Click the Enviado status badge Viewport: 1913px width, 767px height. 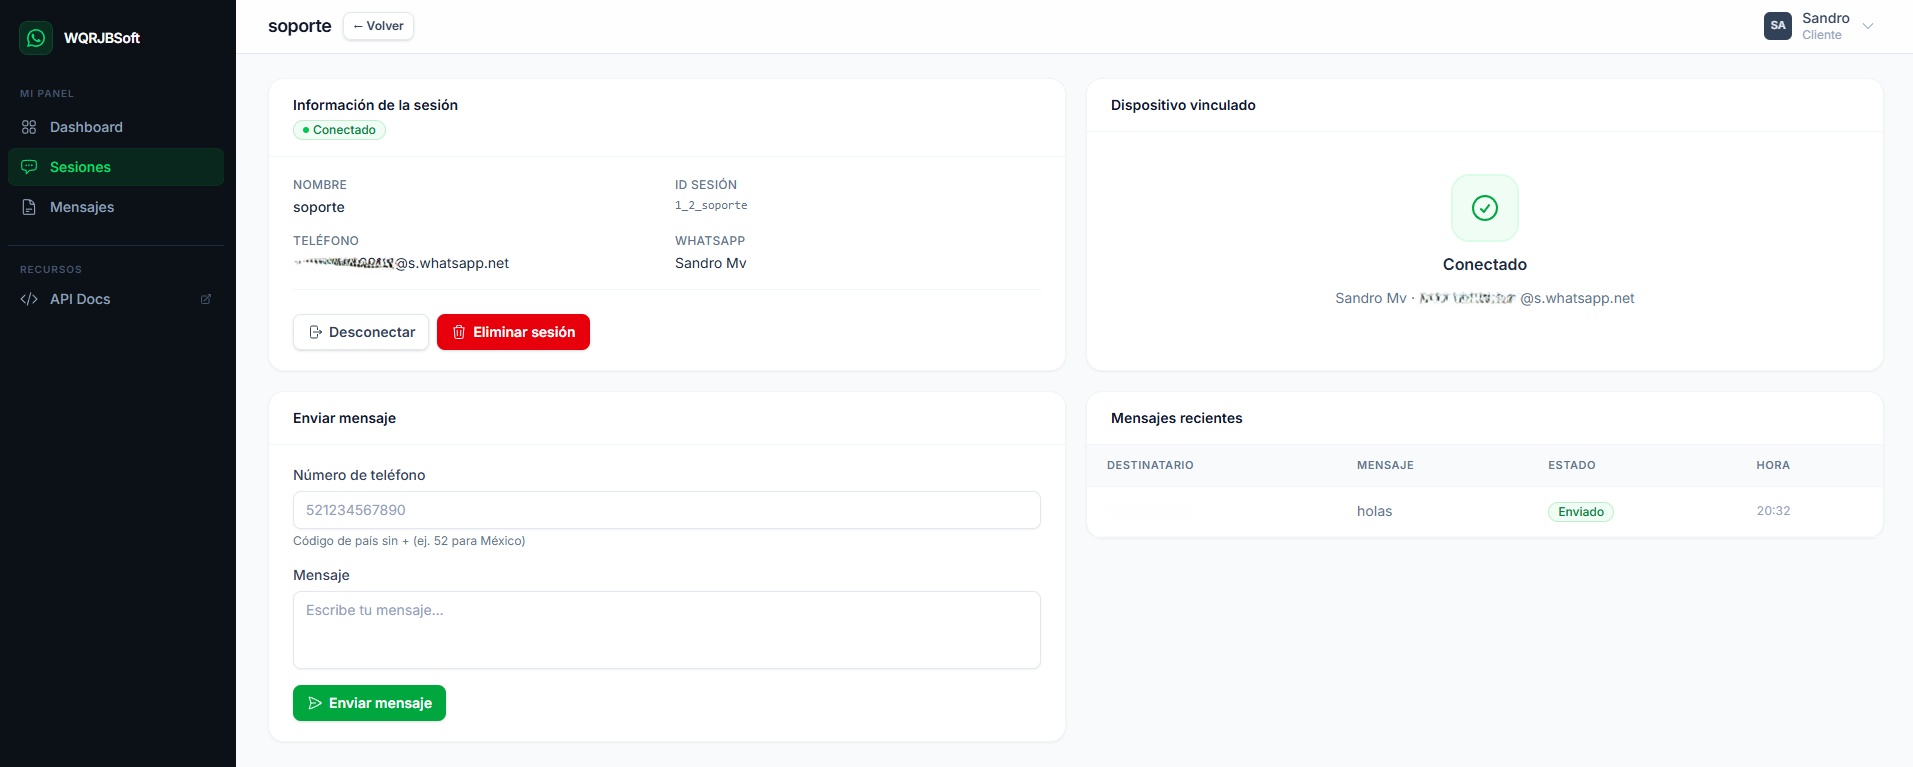[x=1580, y=512]
